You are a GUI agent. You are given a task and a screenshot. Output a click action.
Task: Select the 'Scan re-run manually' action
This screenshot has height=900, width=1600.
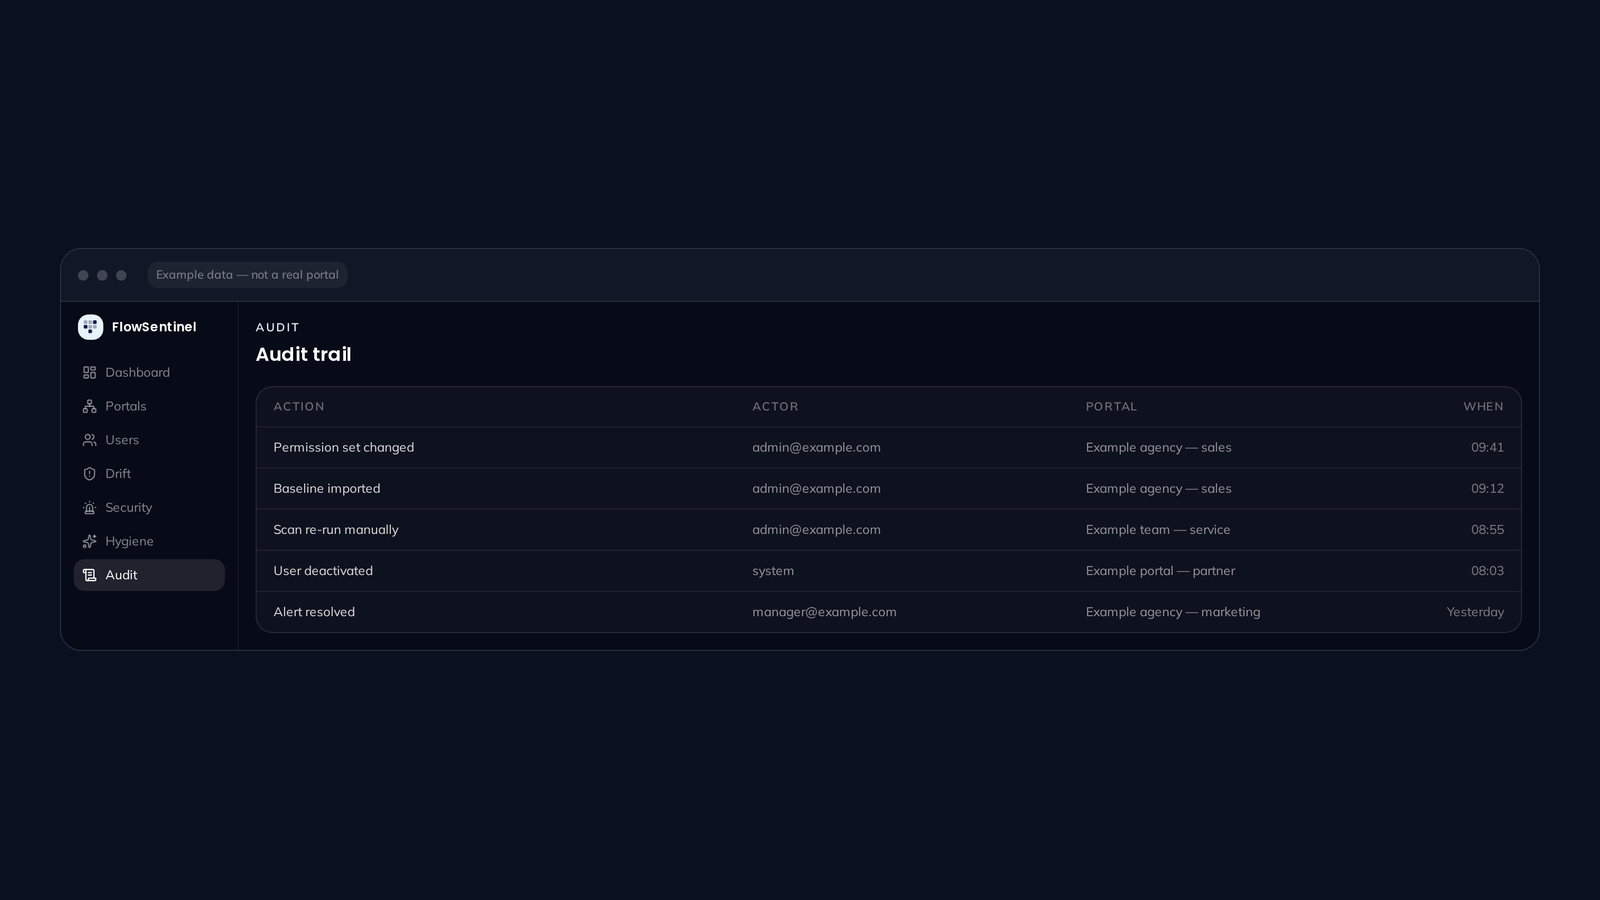pyautogui.click(x=335, y=529)
